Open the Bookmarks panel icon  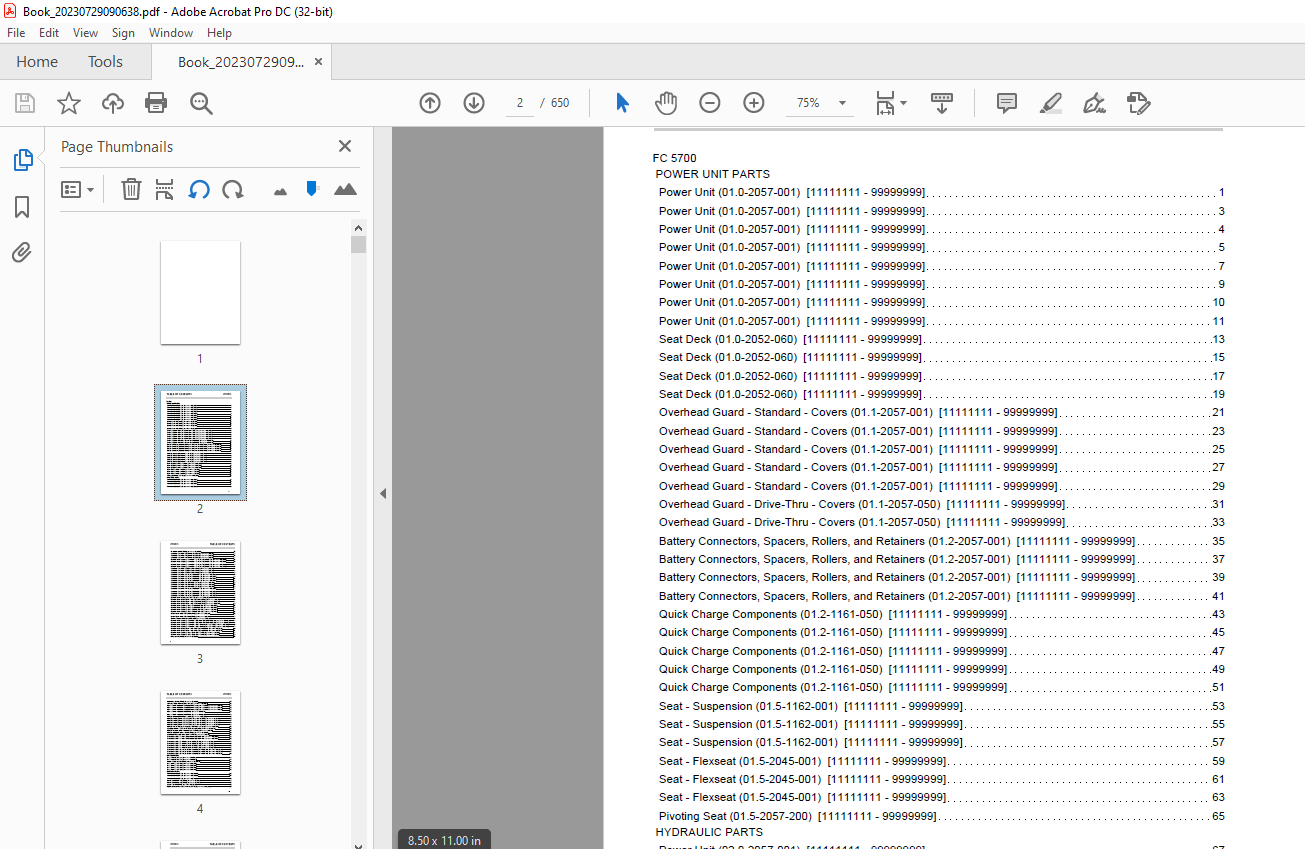pos(22,207)
